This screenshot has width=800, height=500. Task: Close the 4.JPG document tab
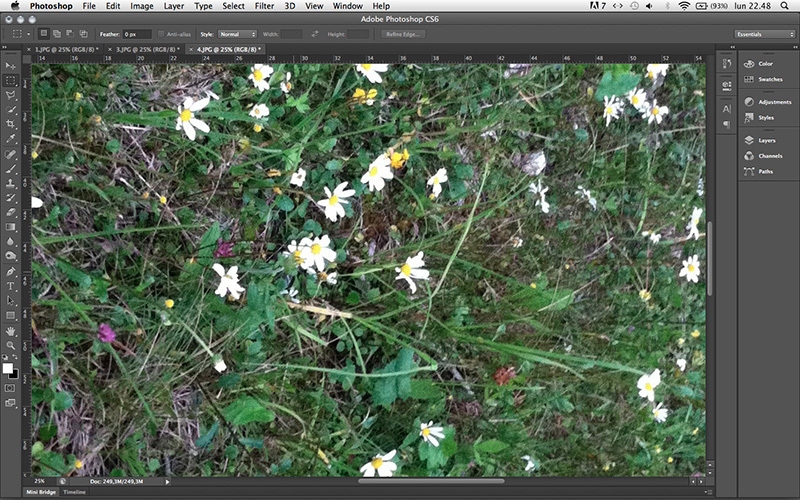point(191,49)
